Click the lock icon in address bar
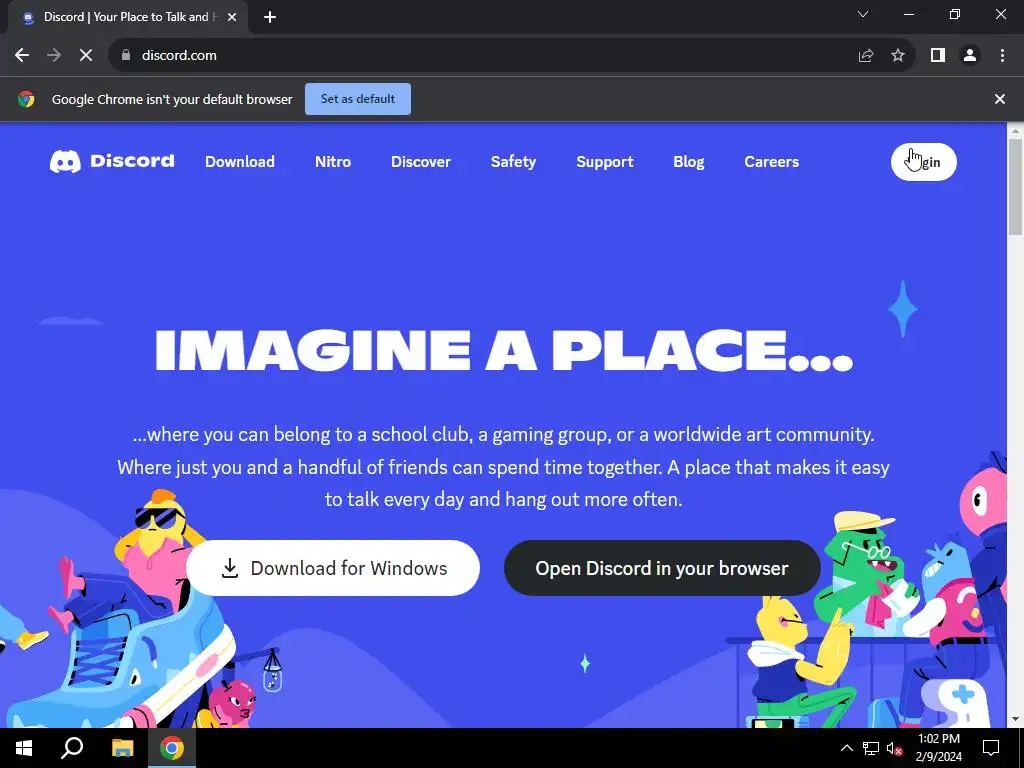The width and height of the screenshot is (1024, 768). [126, 56]
